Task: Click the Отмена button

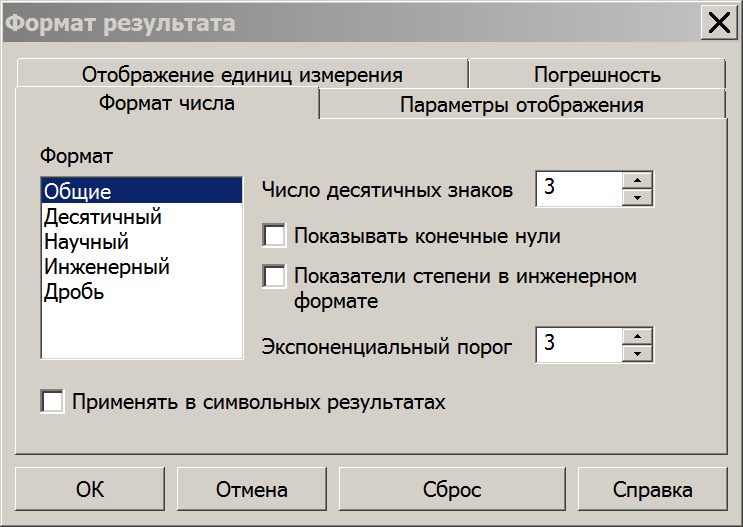Action: (252, 489)
